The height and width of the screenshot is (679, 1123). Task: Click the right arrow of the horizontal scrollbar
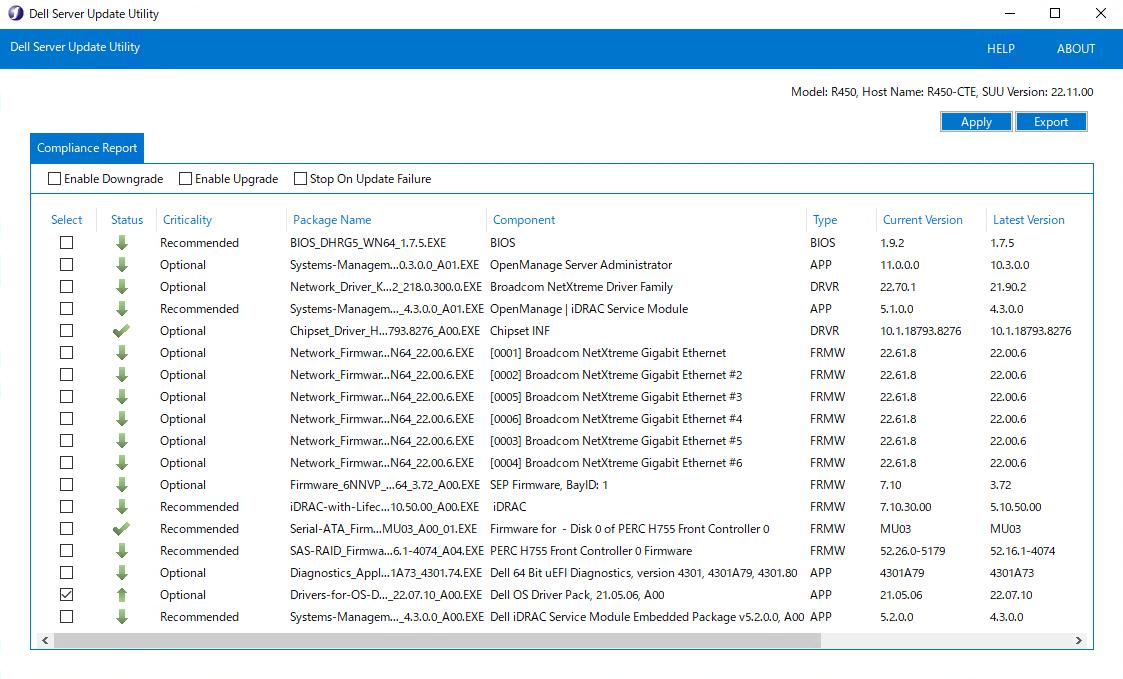1079,640
